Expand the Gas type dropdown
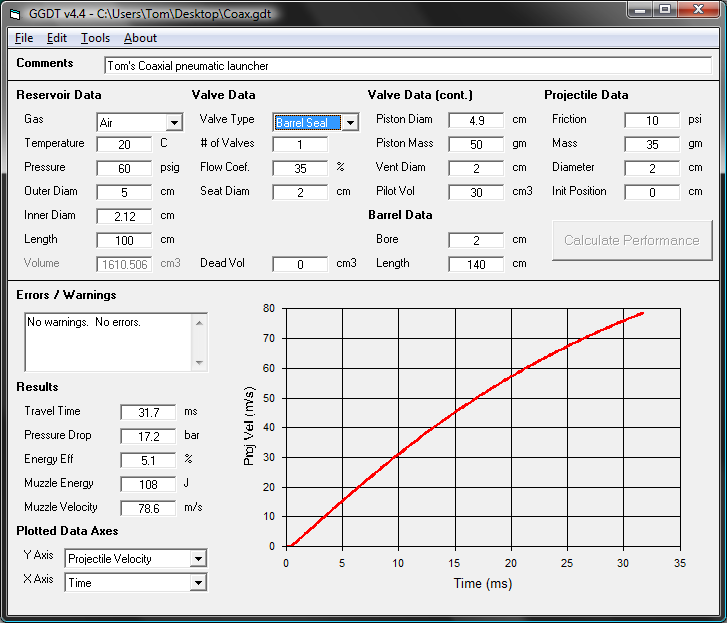The width and height of the screenshot is (727, 623). (x=174, y=123)
